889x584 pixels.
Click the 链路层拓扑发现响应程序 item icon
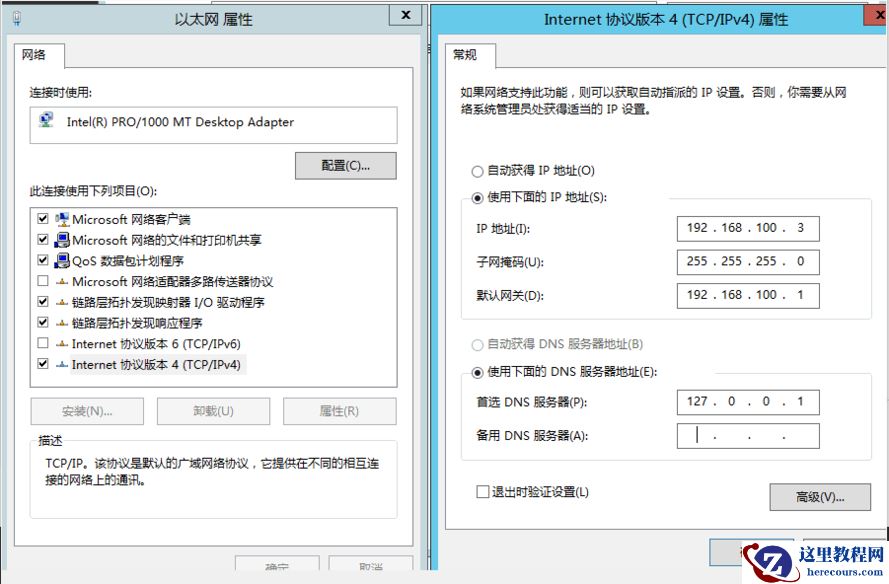(x=62, y=323)
